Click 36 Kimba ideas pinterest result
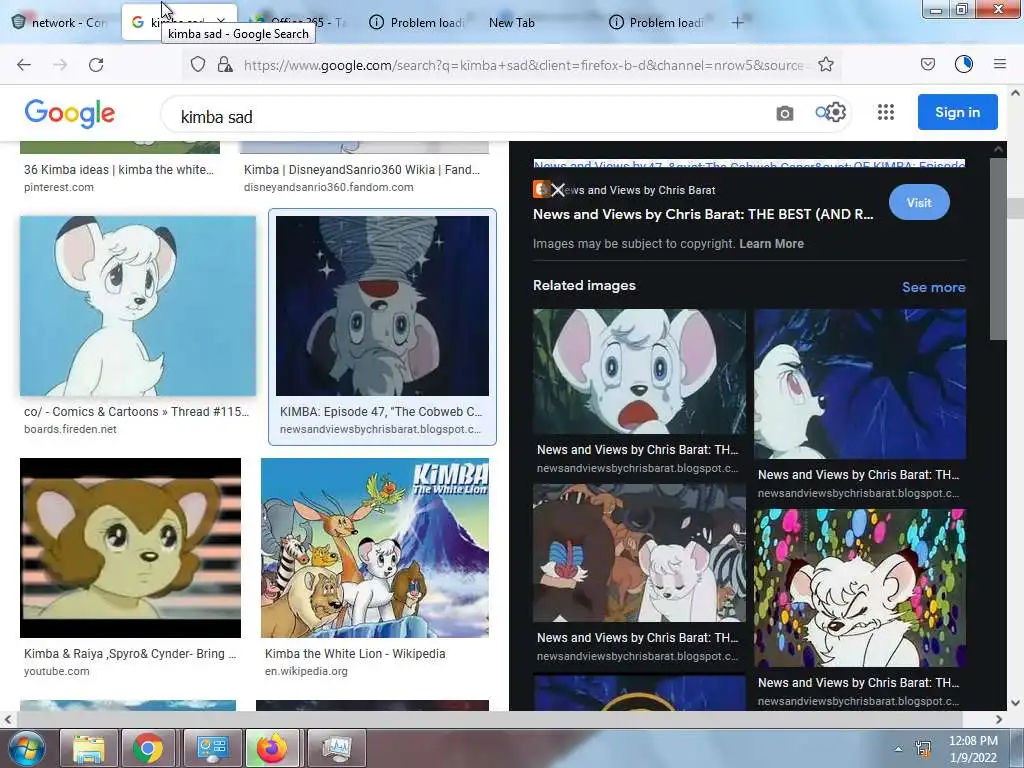1024x768 pixels. point(119,170)
